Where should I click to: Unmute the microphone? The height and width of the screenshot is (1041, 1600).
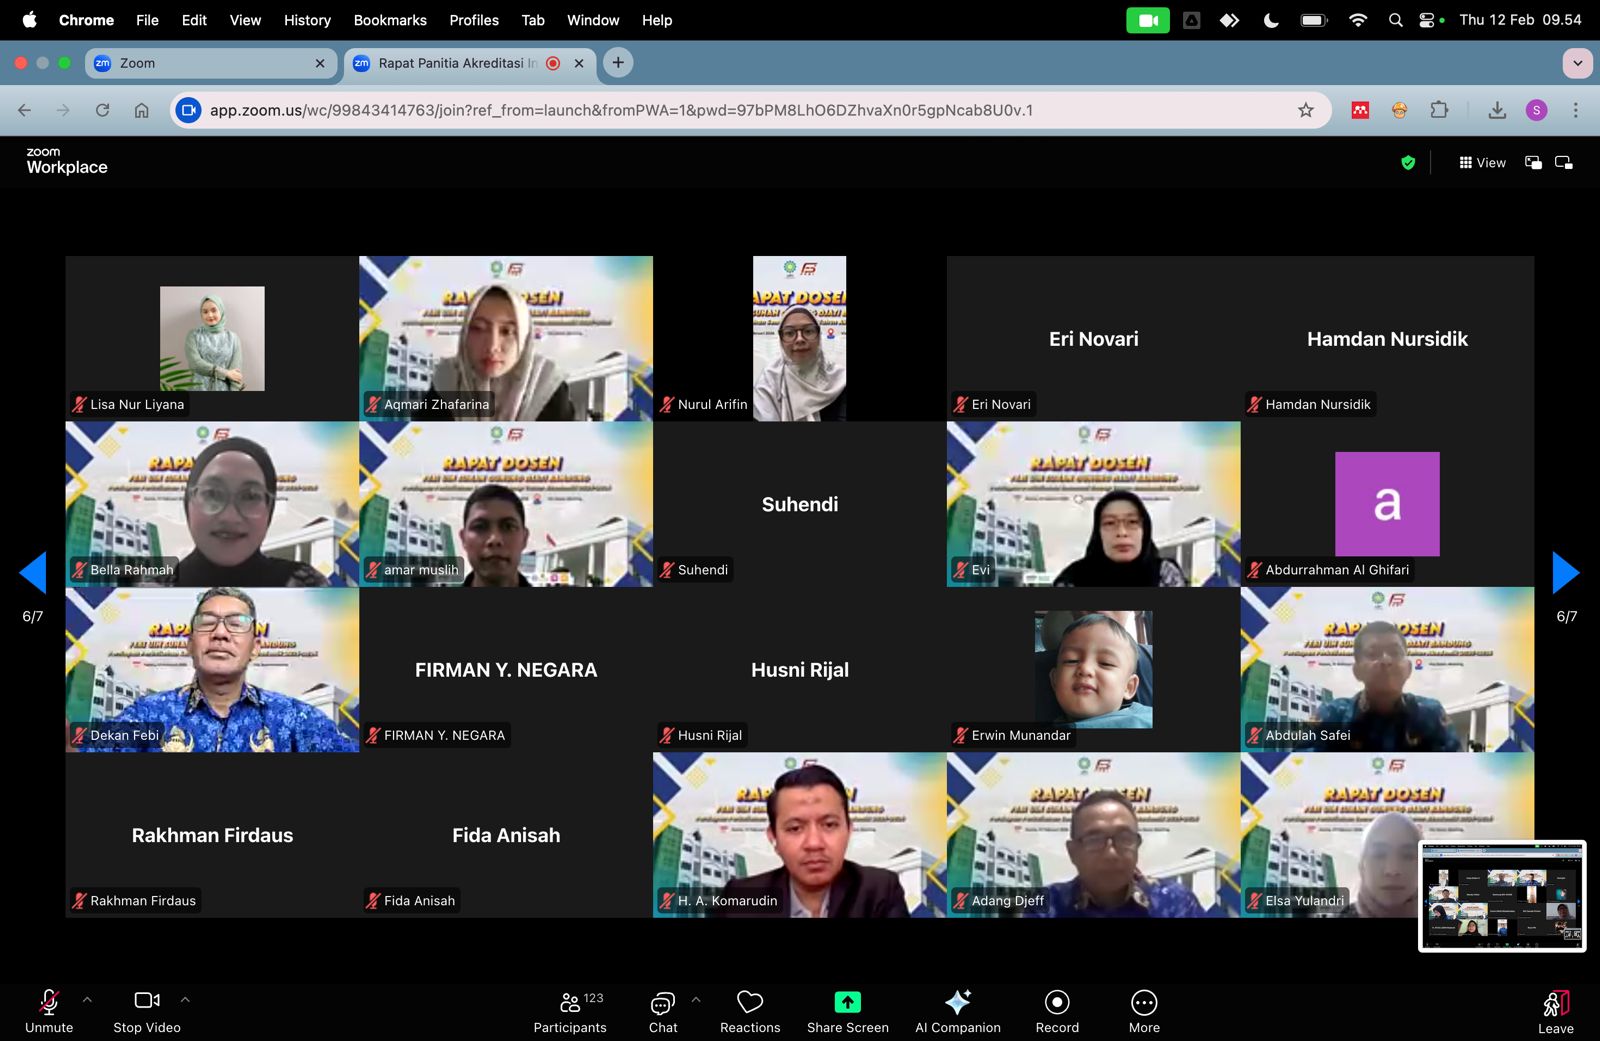[49, 1011]
